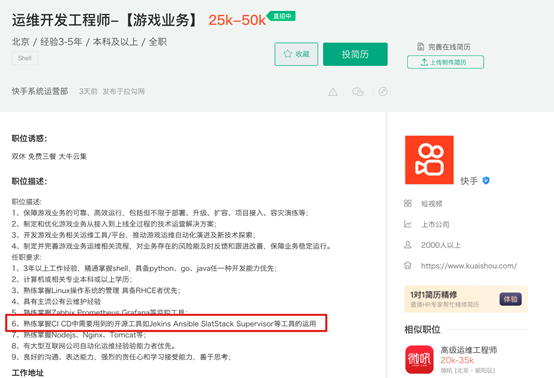Click the Shell skill tag
The height and width of the screenshot is (378, 554).
25,58
